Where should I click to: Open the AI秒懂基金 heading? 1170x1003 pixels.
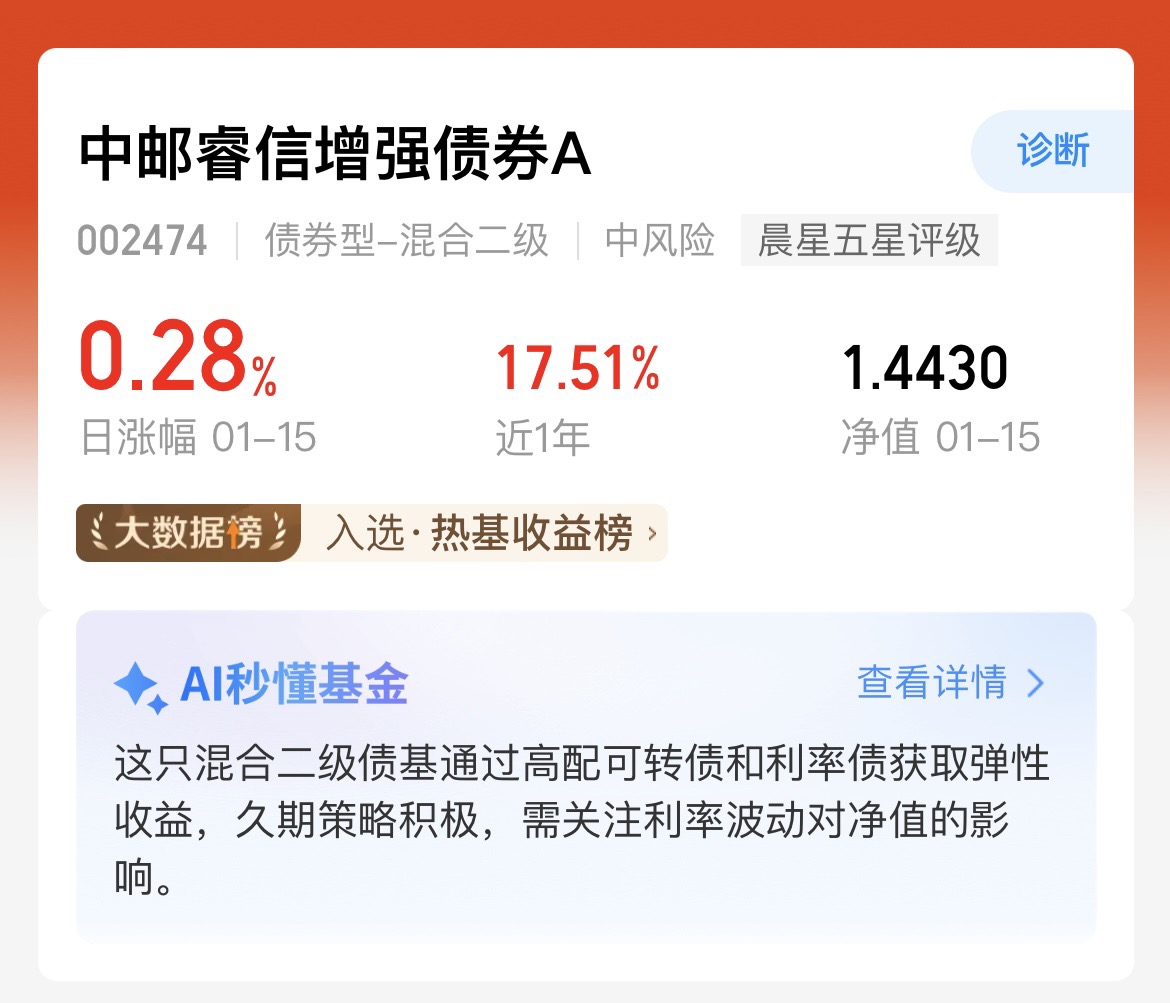click(x=294, y=683)
